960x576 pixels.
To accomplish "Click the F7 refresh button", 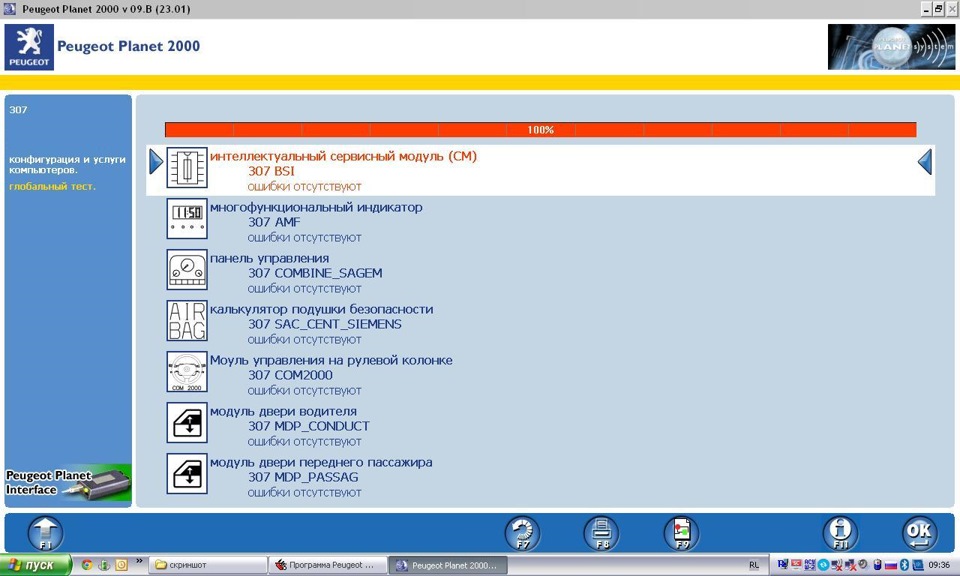I will coord(522,533).
